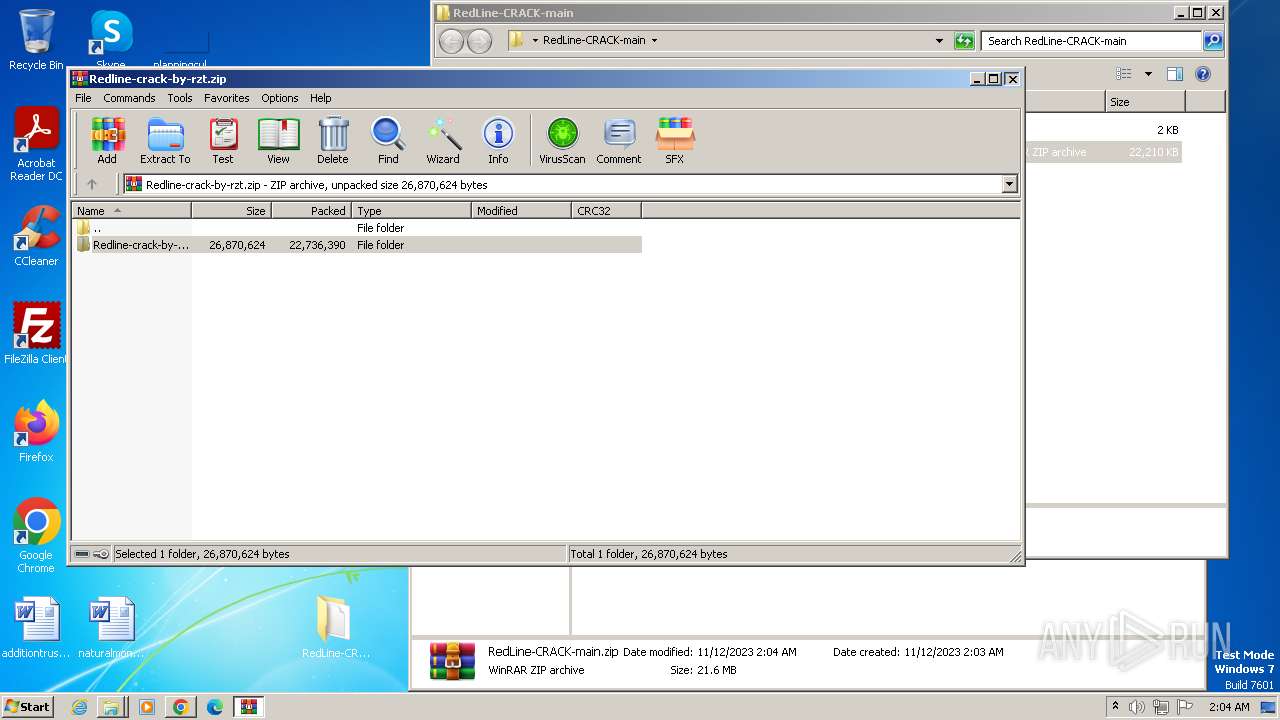This screenshot has width=1280, height=720.
Task: Launch the Wizard tool
Action: pyautogui.click(x=443, y=140)
